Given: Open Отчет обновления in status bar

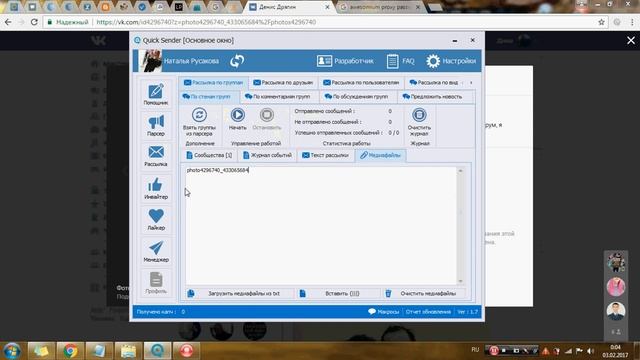Looking at the screenshot, I should tap(428, 312).
